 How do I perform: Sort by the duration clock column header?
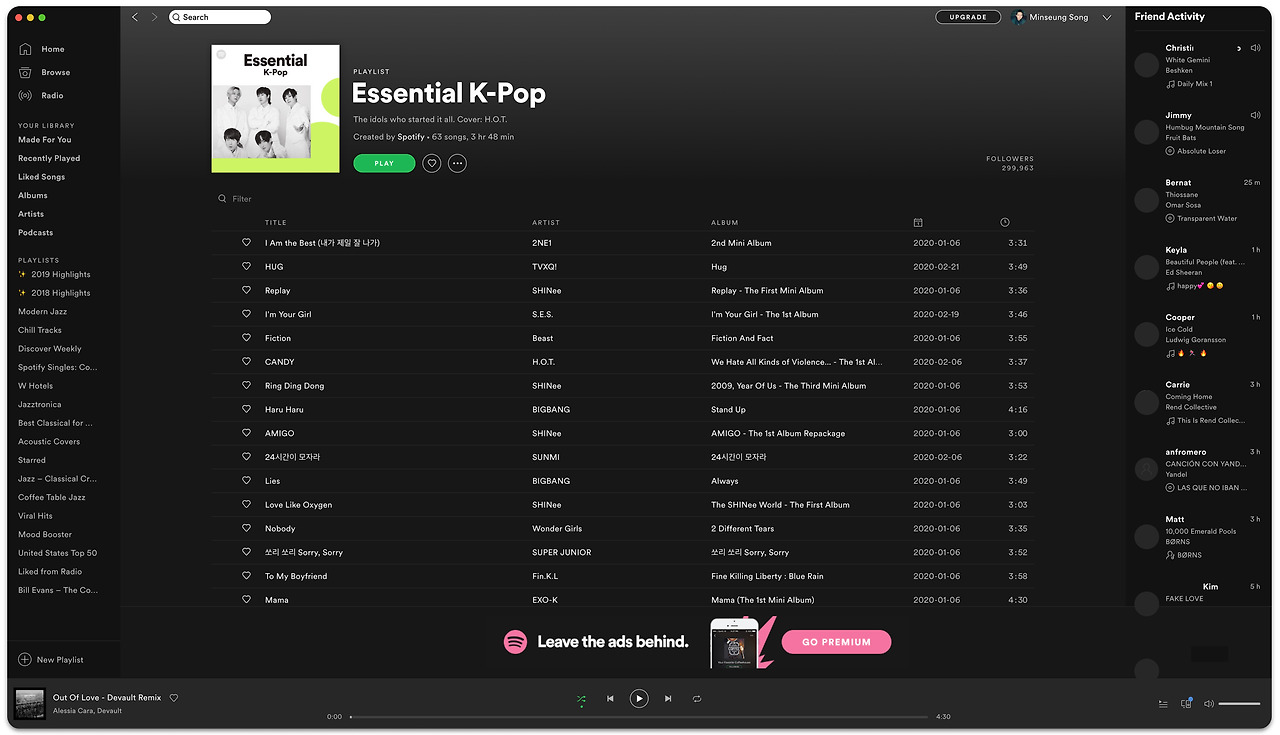(1005, 222)
